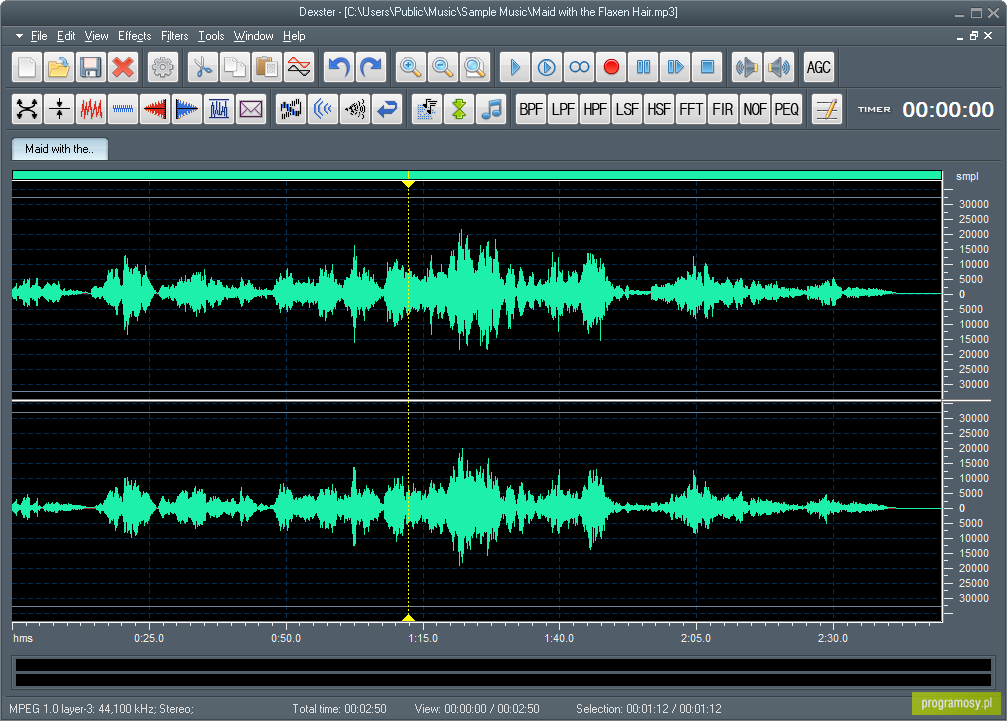Image resolution: width=1007 pixels, height=721 pixels.
Task: Click the yellow speaker volume icon
Action: [779, 67]
